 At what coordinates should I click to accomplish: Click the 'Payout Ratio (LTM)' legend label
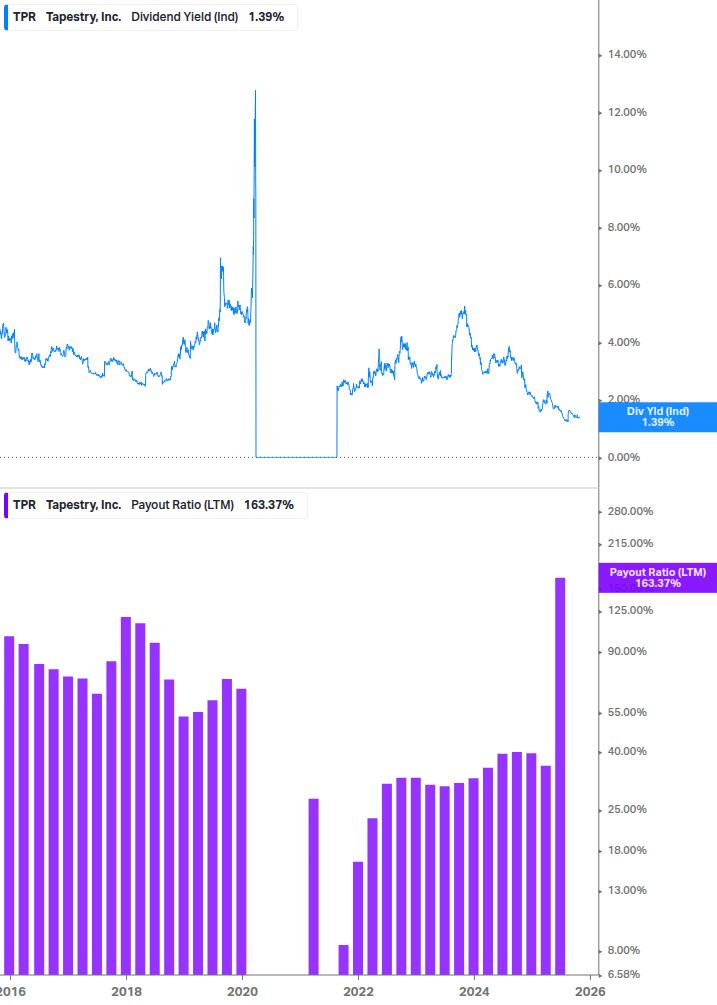pyautogui.click(x=182, y=505)
